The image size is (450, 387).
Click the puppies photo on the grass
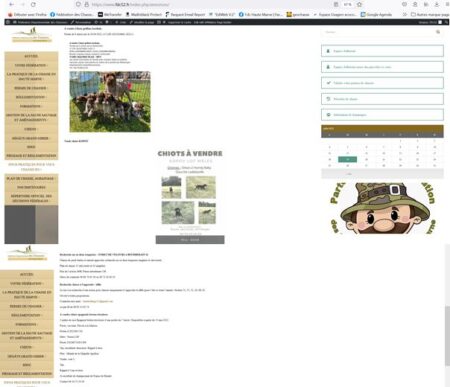(x=110, y=102)
